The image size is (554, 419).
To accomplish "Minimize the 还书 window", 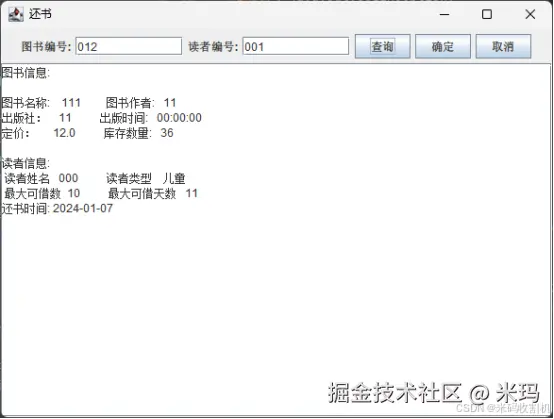I will click(444, 14).
